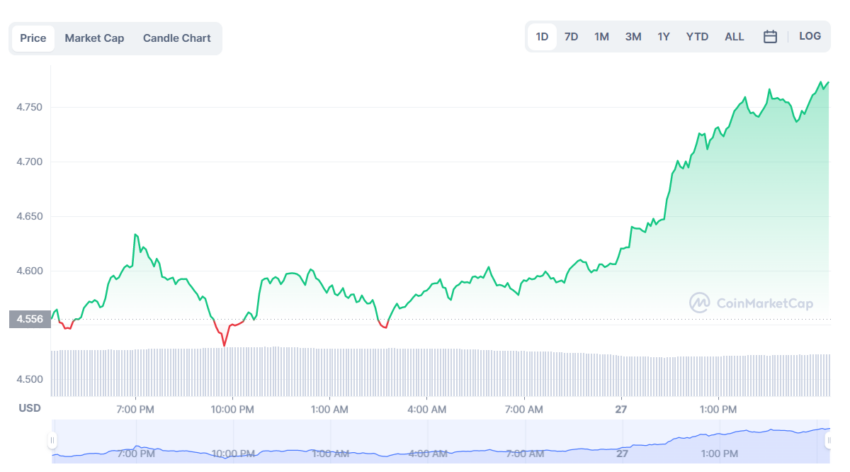Switch to the Market Cap tab
This screenshot has width=850, height=472.
click(x=94, y=38)
